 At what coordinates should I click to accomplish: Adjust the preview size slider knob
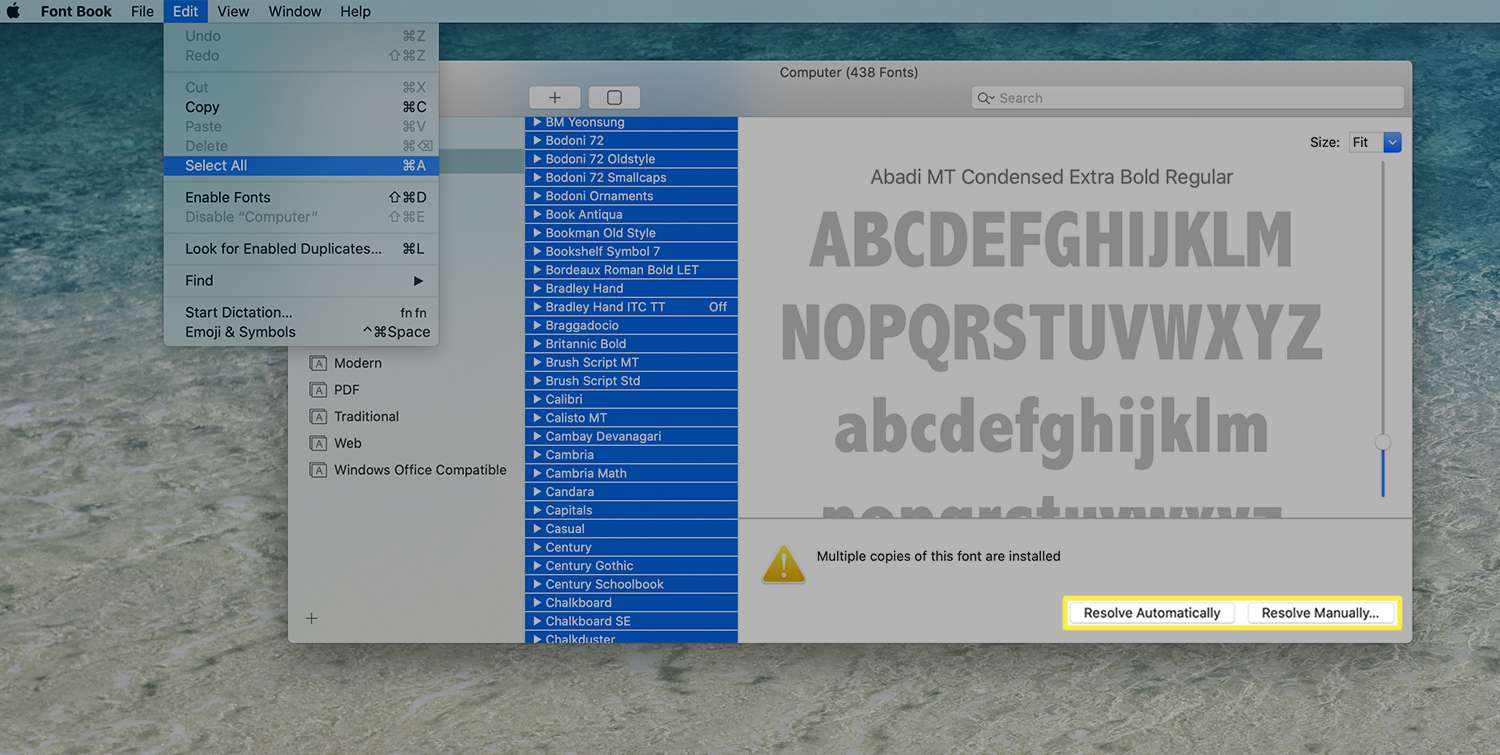point(1383,442)
